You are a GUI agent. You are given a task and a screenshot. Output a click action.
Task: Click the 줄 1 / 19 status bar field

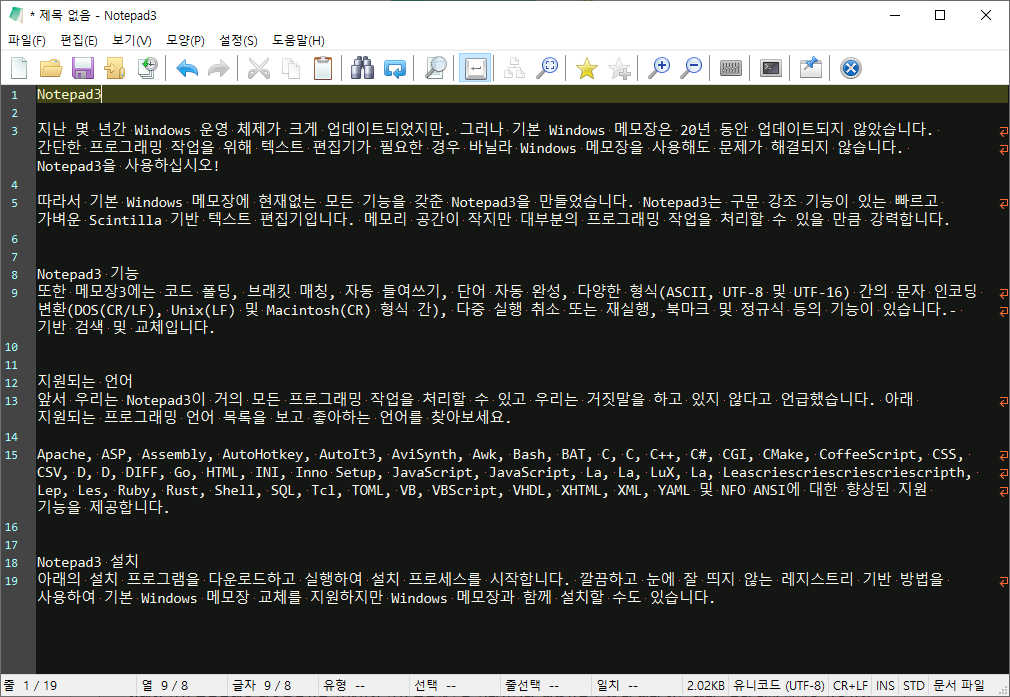[x=70, y=685]
